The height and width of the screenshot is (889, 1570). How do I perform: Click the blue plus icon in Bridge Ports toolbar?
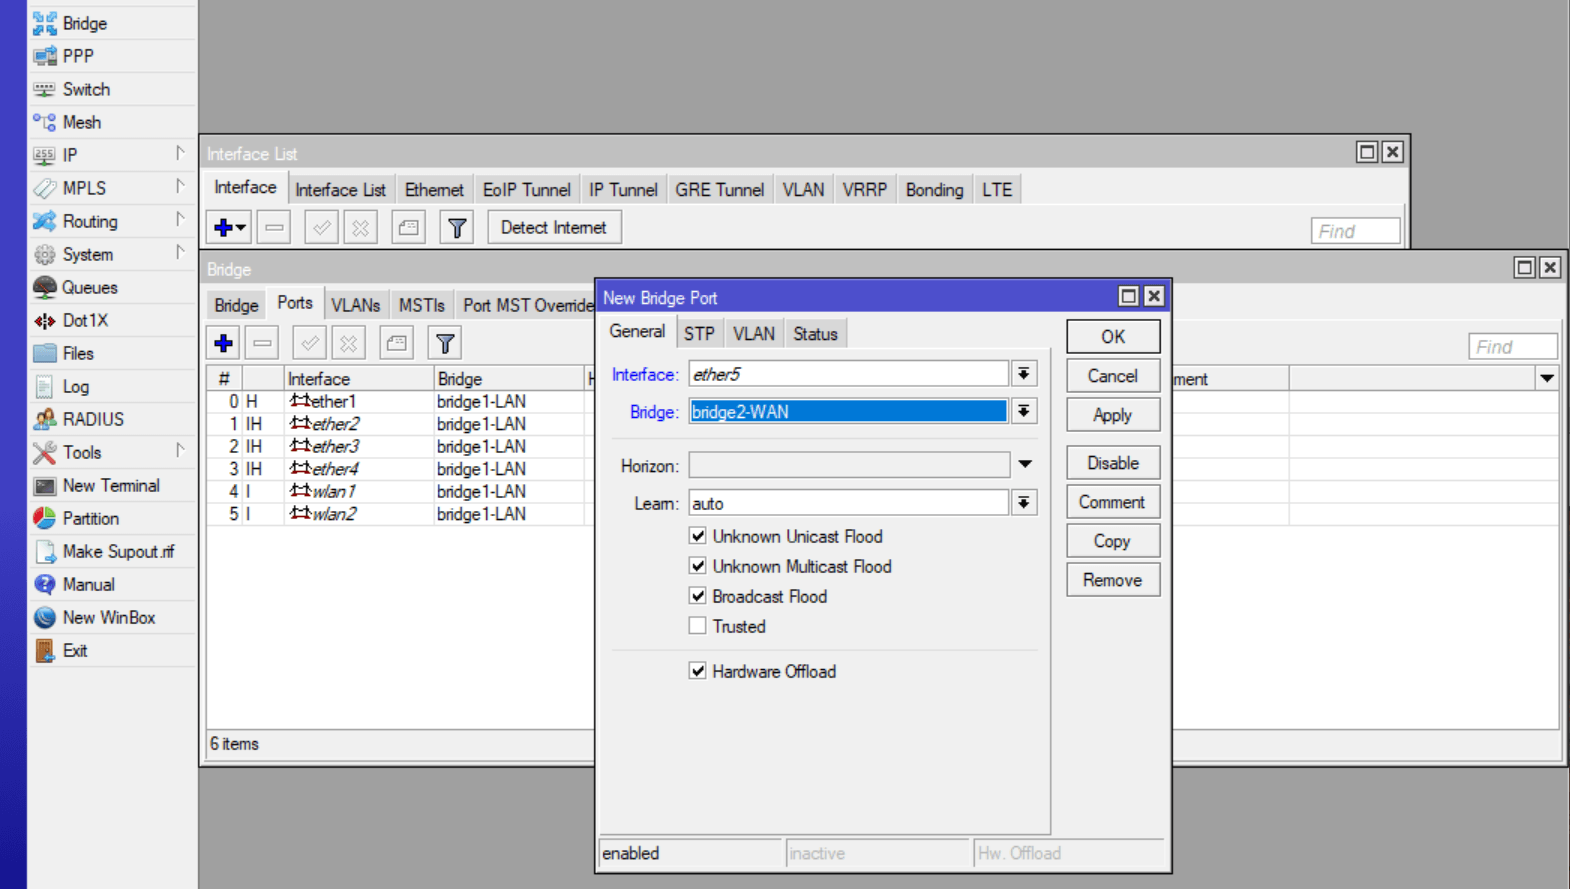[224, 343]
